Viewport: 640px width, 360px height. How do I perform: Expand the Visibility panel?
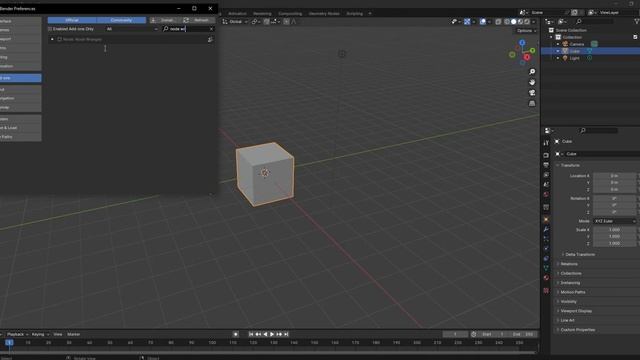(x=568, y=301)
